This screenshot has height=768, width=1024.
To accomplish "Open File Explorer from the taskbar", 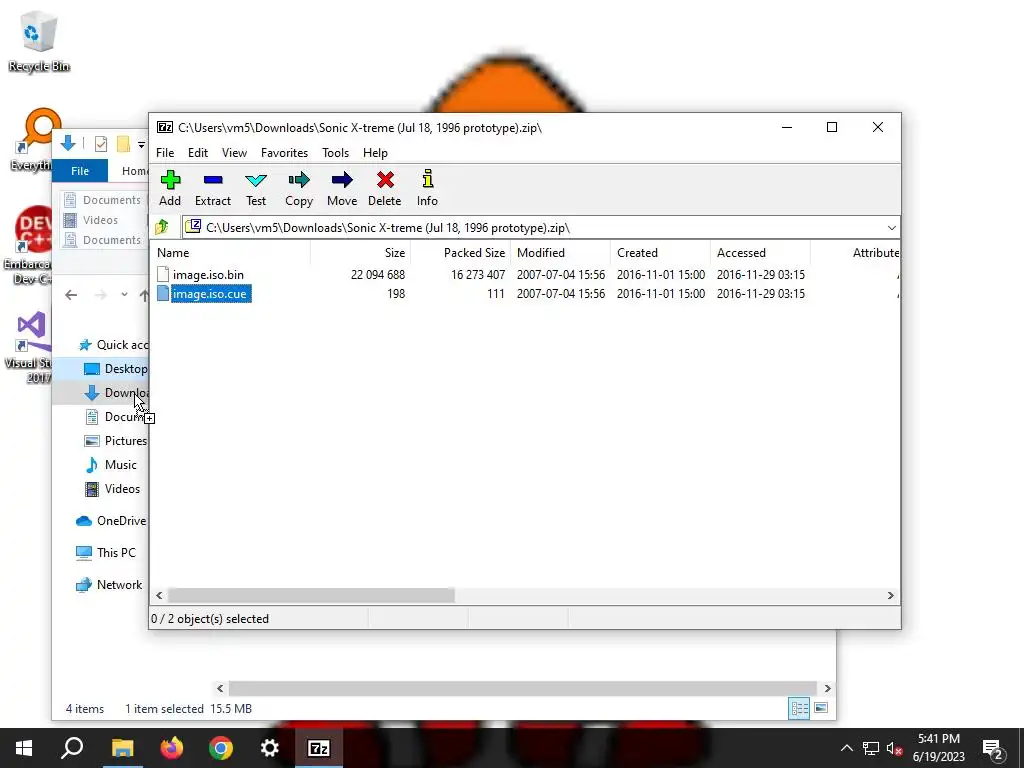I will (122, 748).
